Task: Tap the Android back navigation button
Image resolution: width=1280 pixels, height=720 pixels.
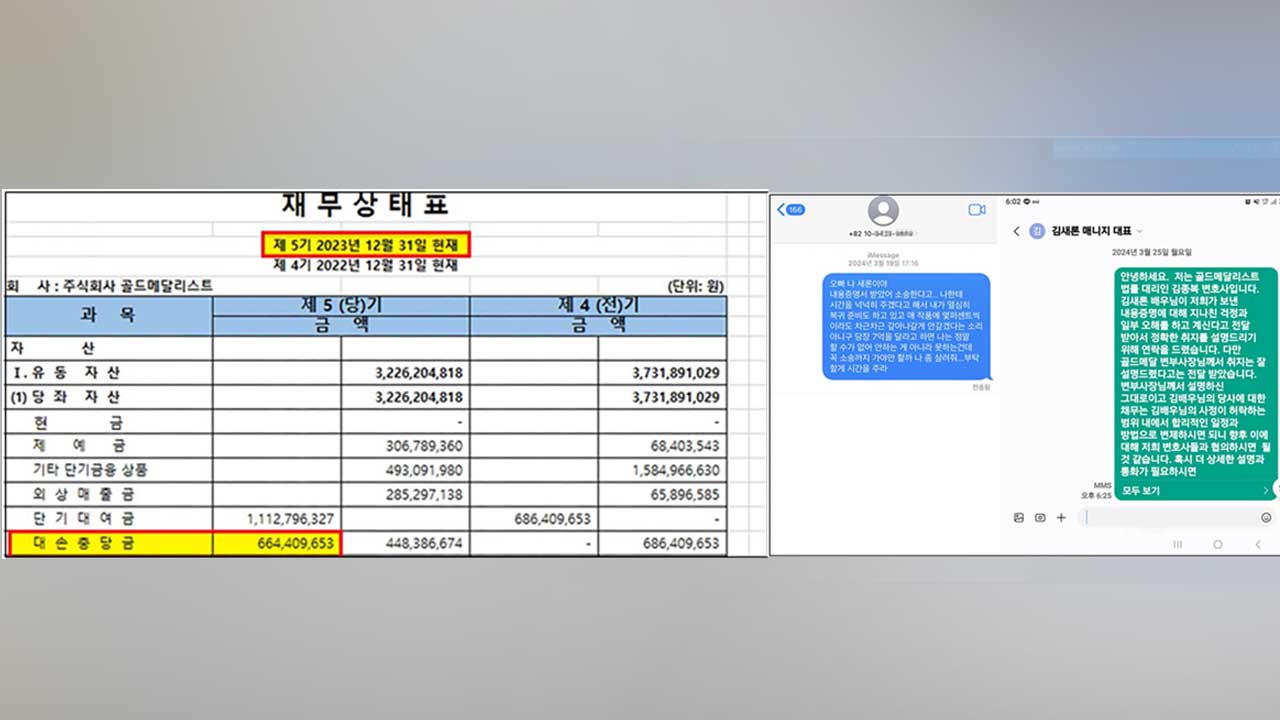Action: [1257, 544]
